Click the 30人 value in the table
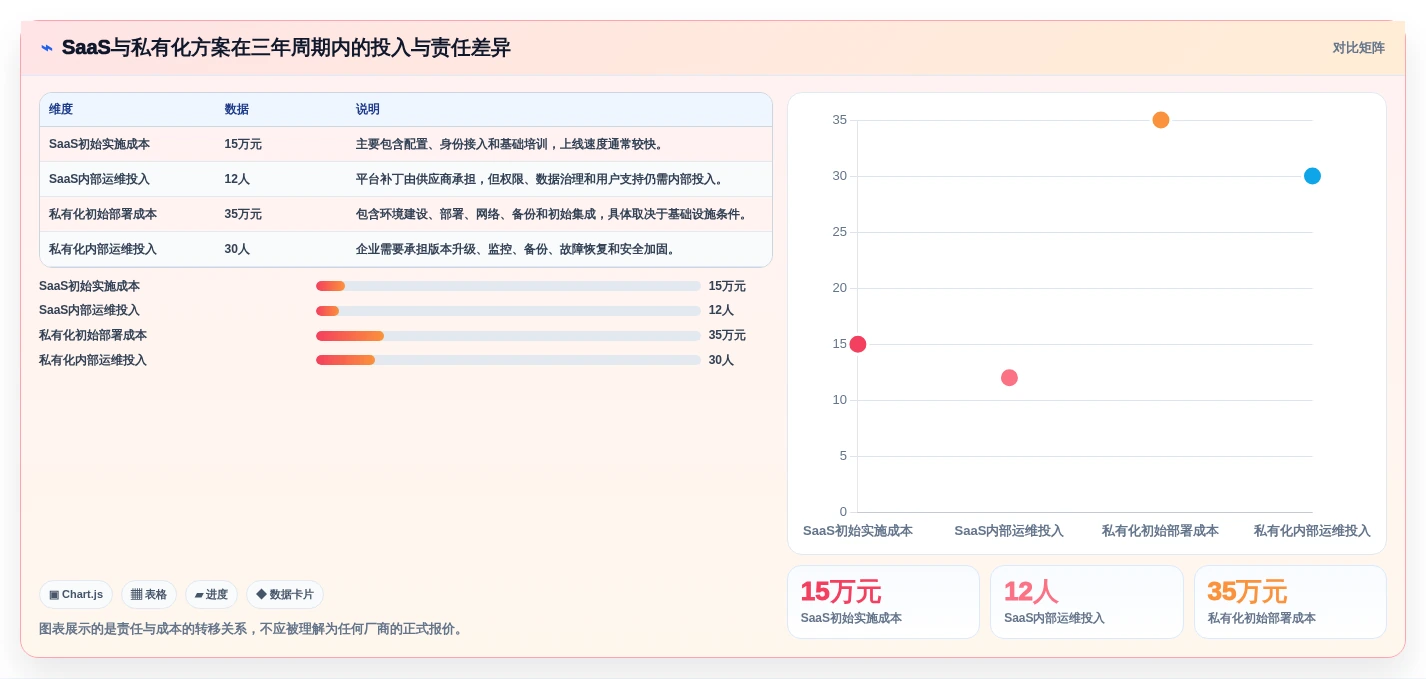Image resolution: width=1426 pixels, height=679 pixels. pos(237,249)
